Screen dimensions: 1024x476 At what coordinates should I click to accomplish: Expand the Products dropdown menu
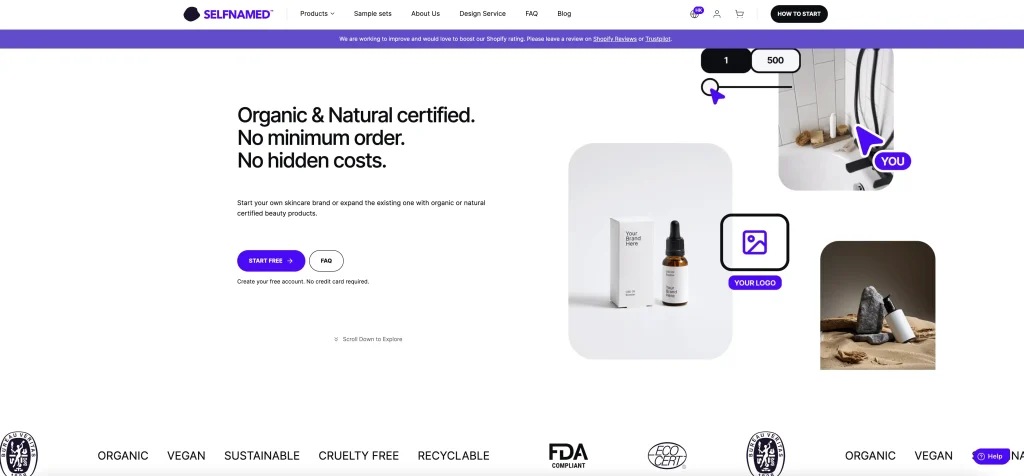tap(317, 14)
